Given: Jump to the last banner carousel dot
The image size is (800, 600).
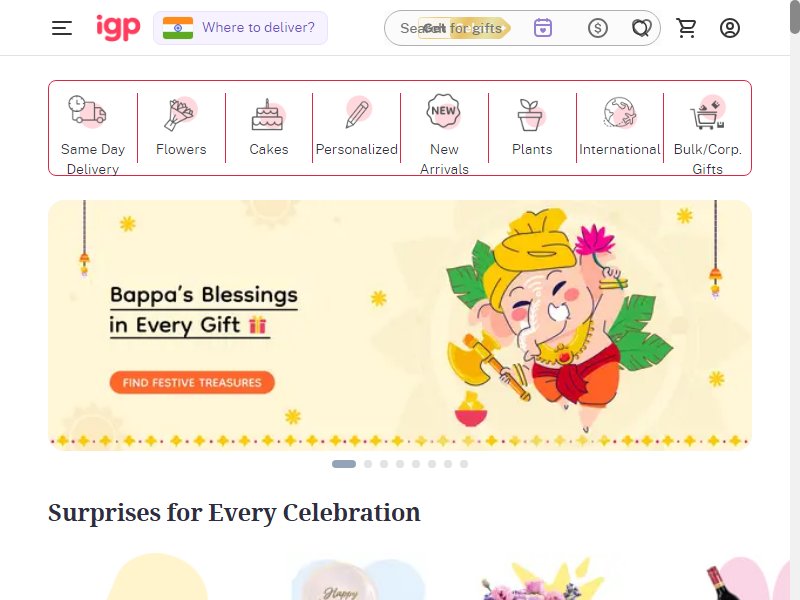Looking at the screenshot, I should pyautogui.click(x=464, y=464).
